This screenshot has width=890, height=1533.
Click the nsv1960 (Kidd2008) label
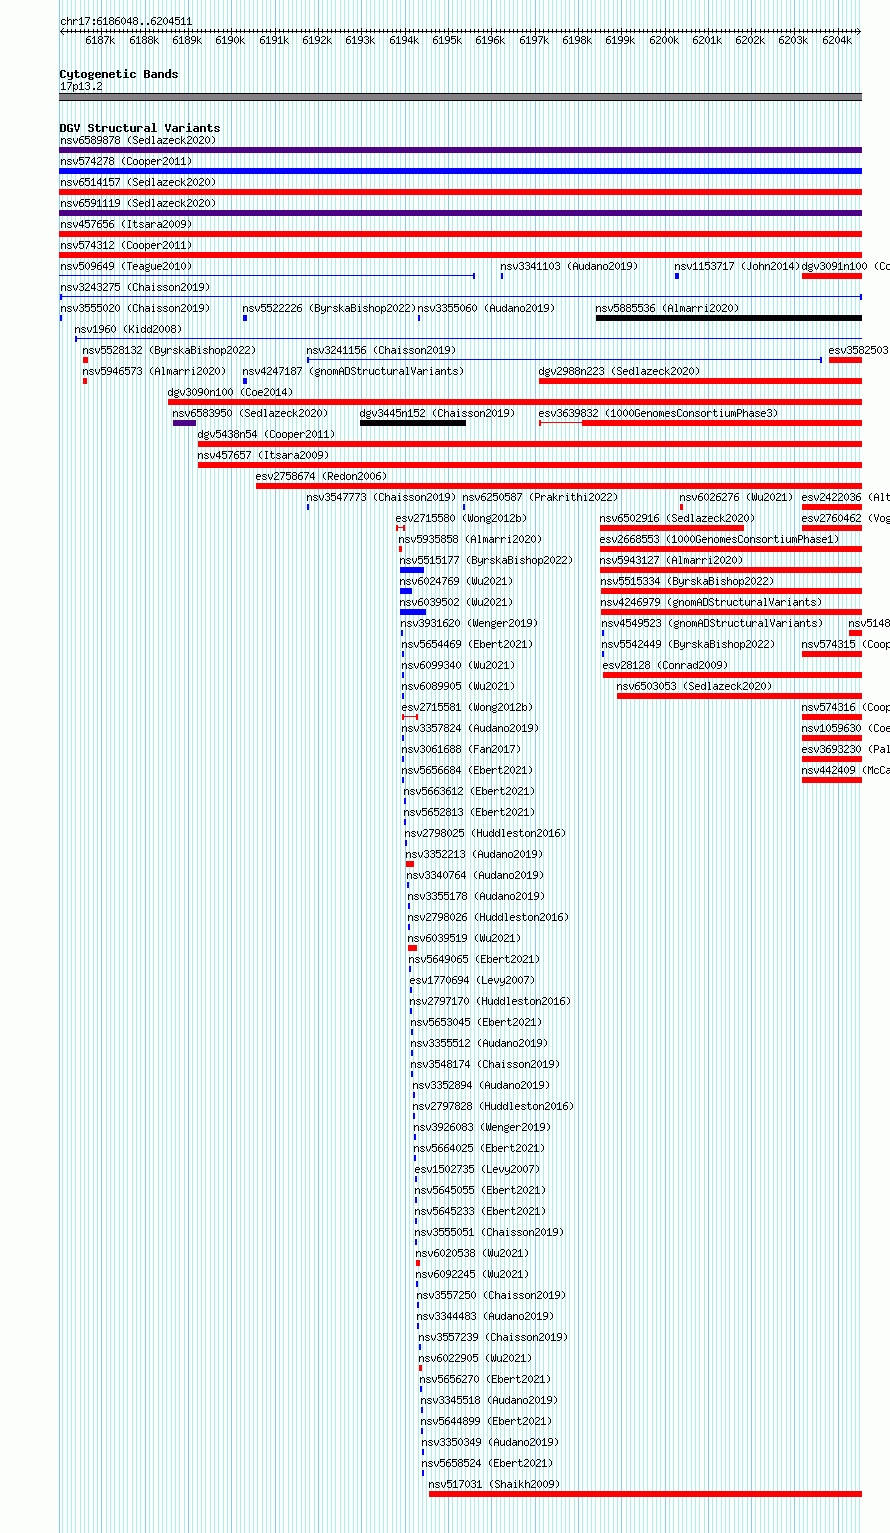point(128,330)
